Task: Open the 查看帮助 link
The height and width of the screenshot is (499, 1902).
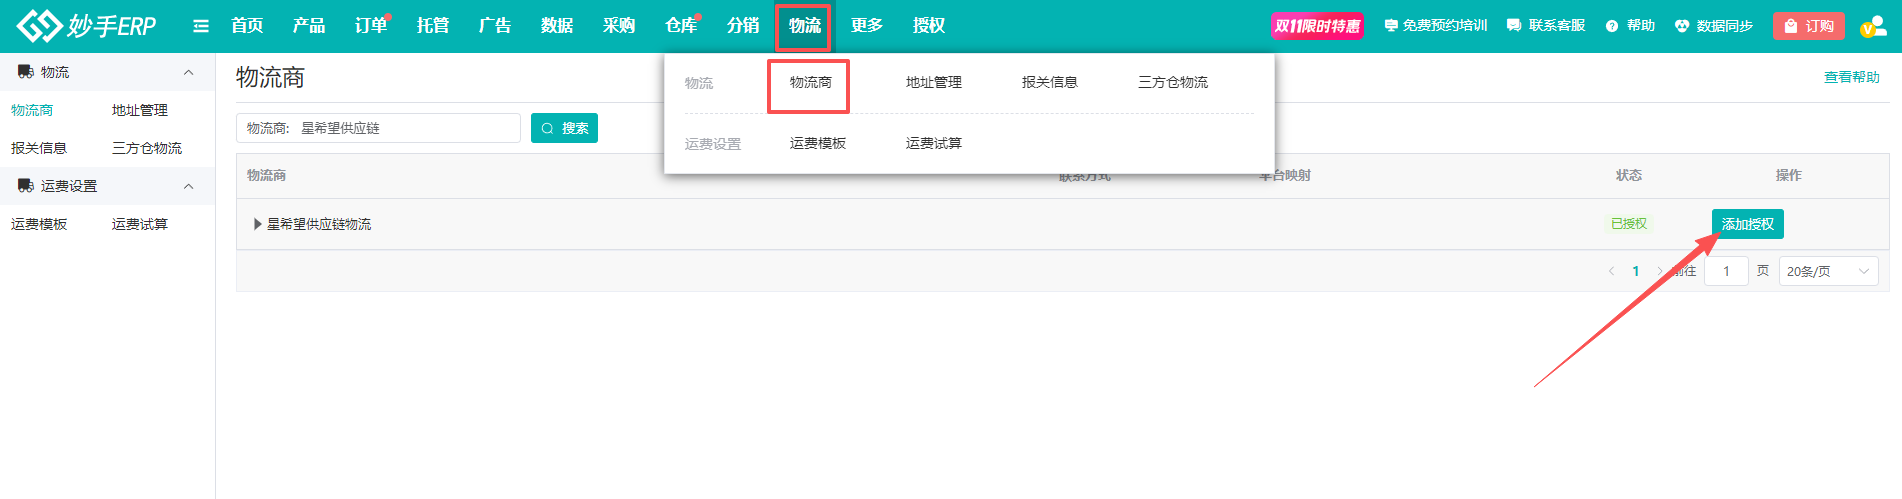Action: pos(1851,77)
